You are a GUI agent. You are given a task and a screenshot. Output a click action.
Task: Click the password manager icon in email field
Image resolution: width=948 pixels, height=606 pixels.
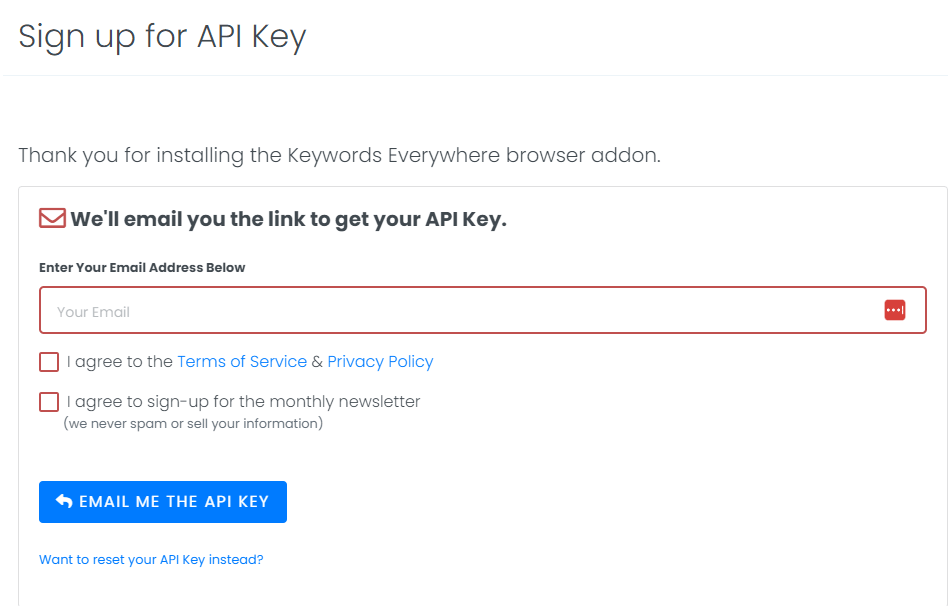(x=894, y=310)
